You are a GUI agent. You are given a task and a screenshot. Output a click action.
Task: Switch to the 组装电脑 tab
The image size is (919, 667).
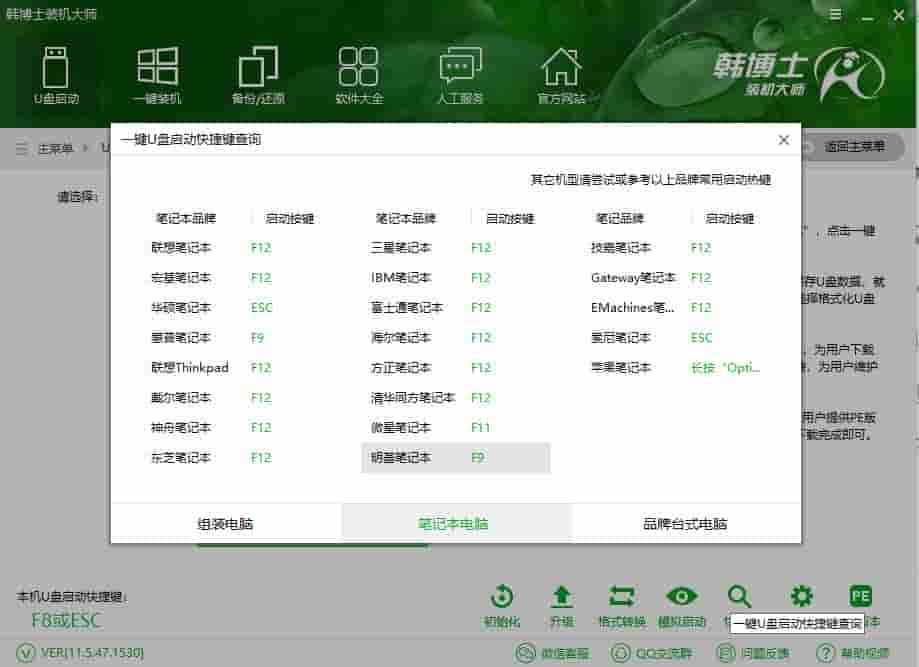pyautogui.click(x=225, y=523)
